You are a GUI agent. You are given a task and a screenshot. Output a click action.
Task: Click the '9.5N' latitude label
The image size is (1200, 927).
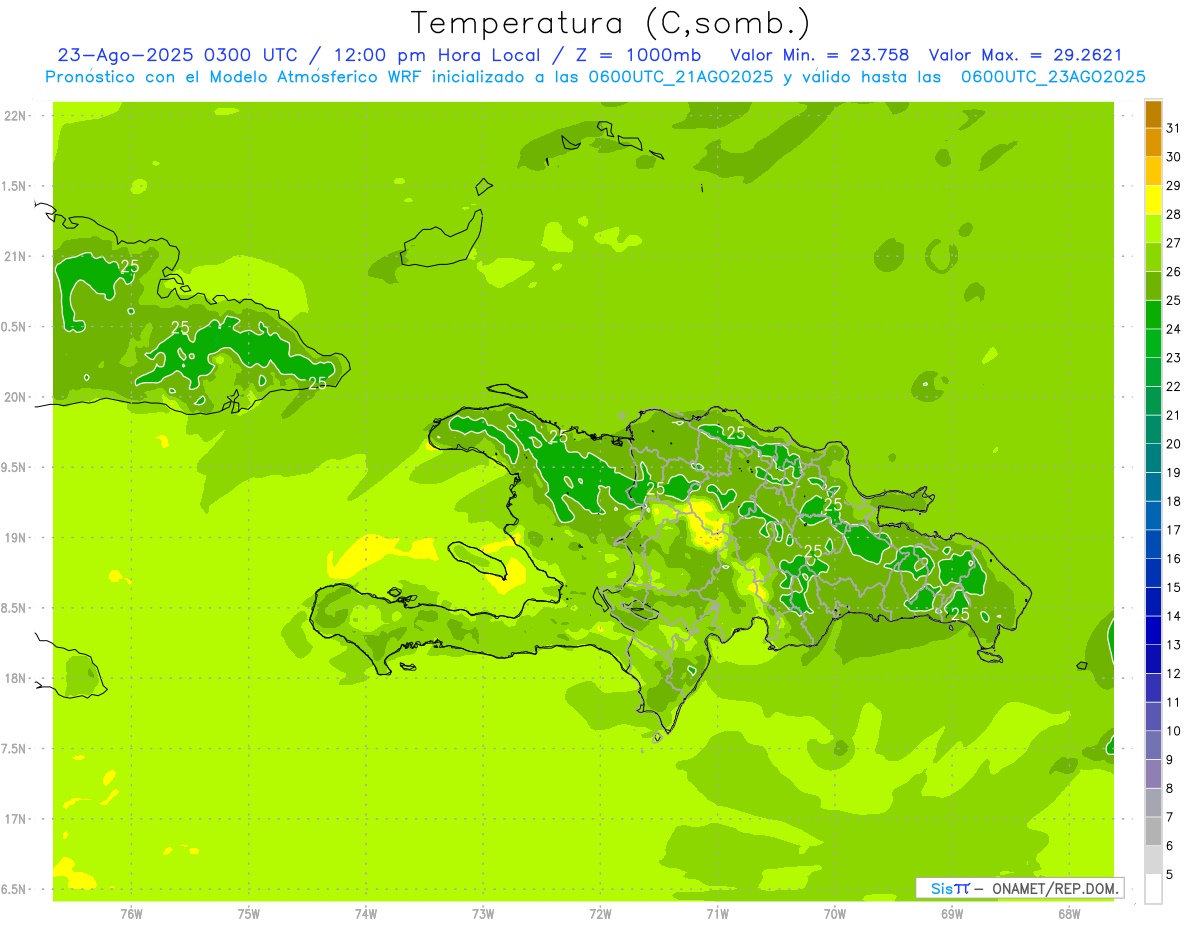[x=14, y=468]
